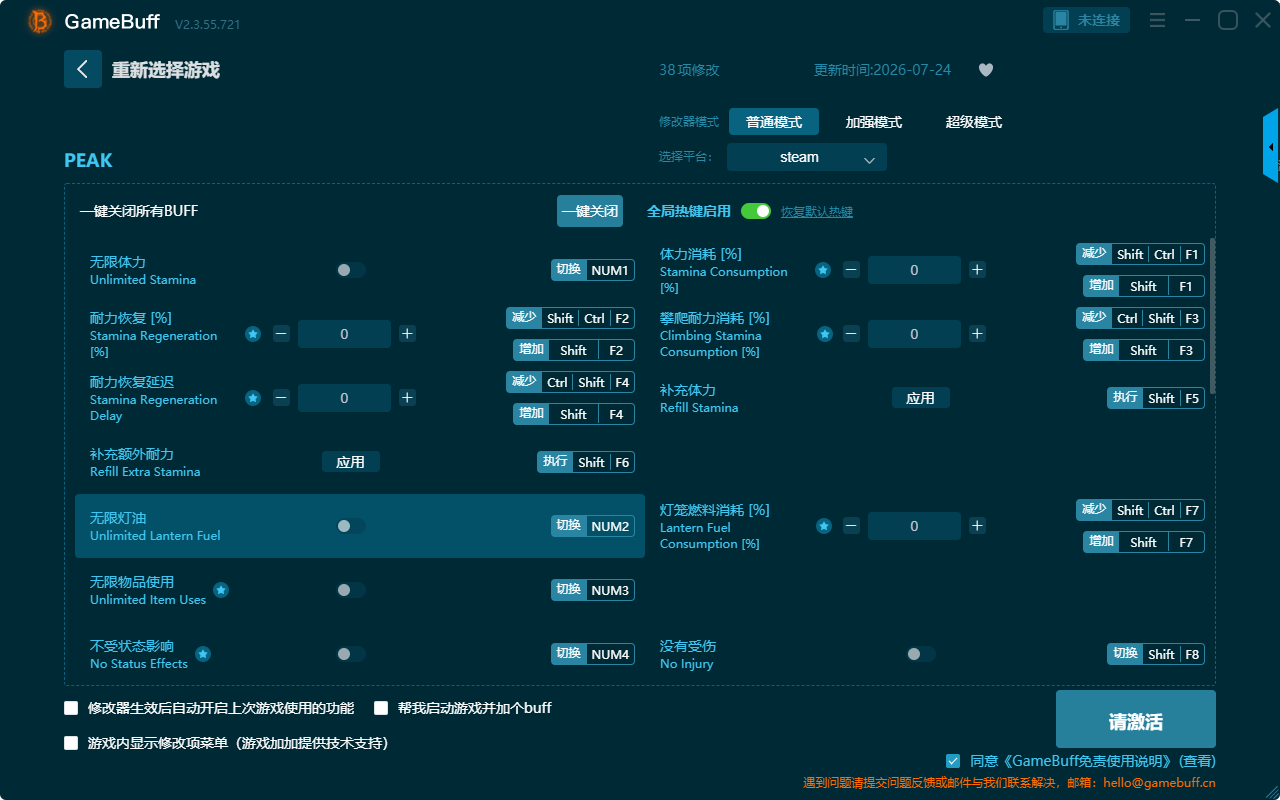Check 帮我启动游戏并加个buff checkbox
Screen dimensions: 1280x800
[381, 708]
